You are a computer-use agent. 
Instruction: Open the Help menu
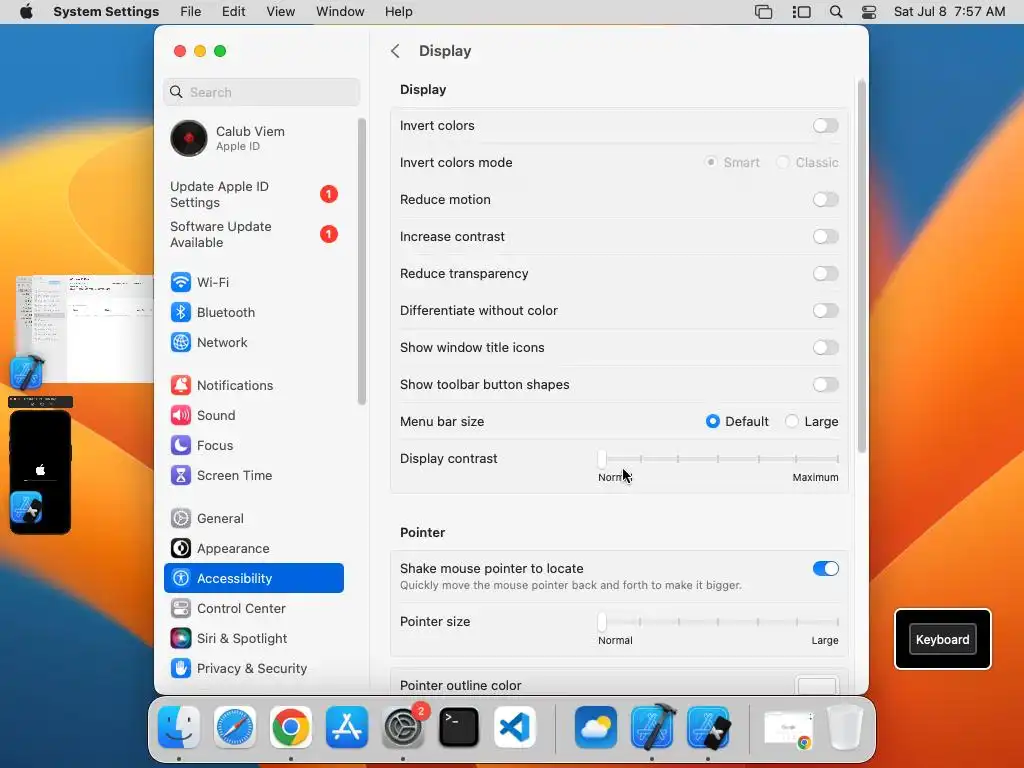pyautogui.click(x=398, y=12)
